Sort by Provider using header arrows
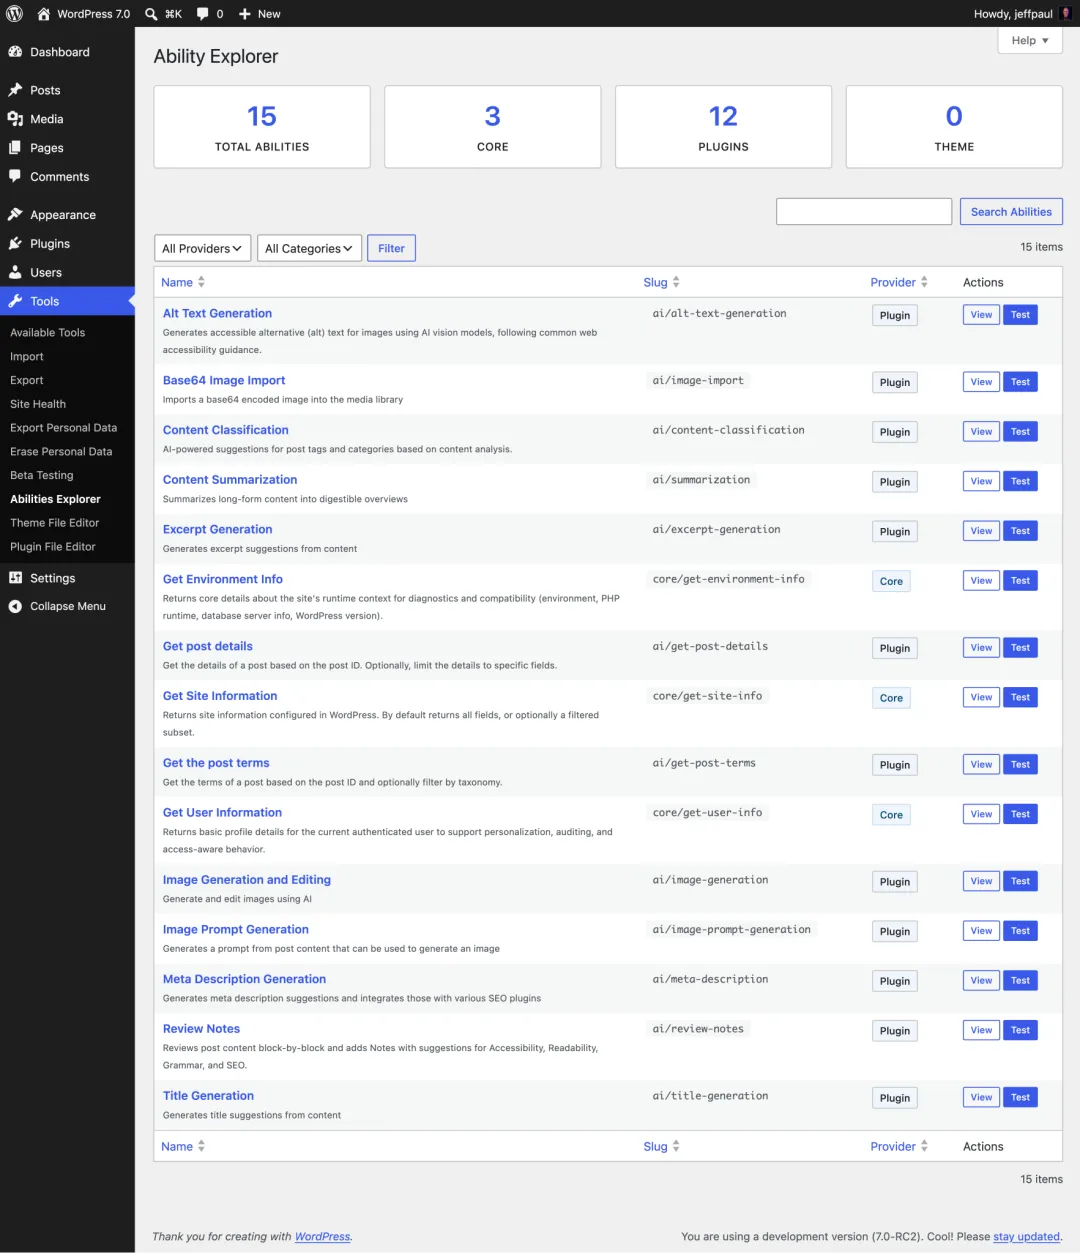Viewport: 1080px width, 1253px height. pos(924,282)
